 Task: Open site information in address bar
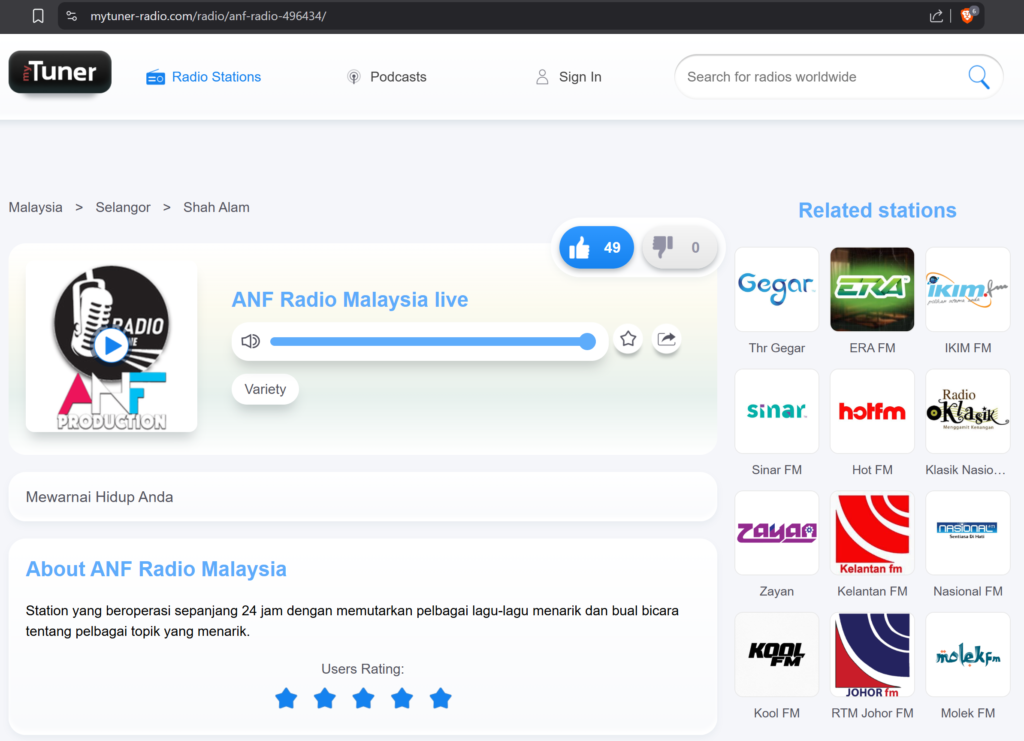(71, 16)
